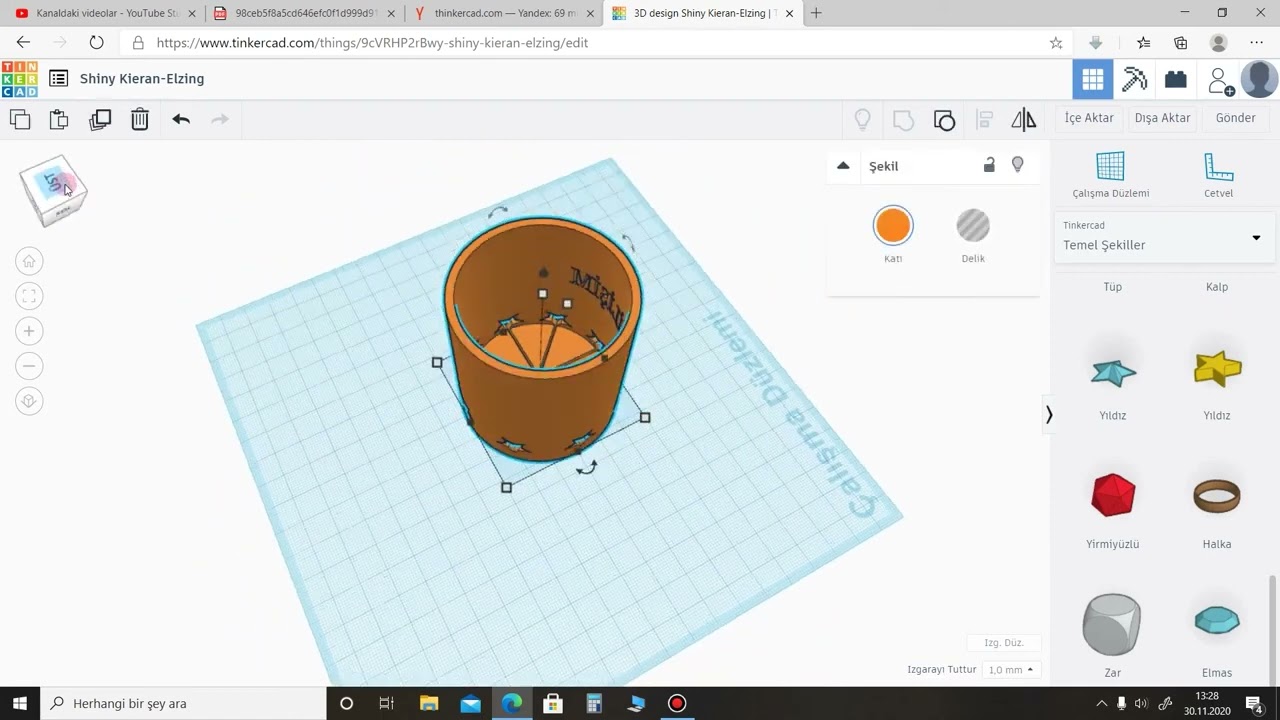Click the Paste icon in the toolbar
Screen dimensions: 1280x720
pos(59,119)
